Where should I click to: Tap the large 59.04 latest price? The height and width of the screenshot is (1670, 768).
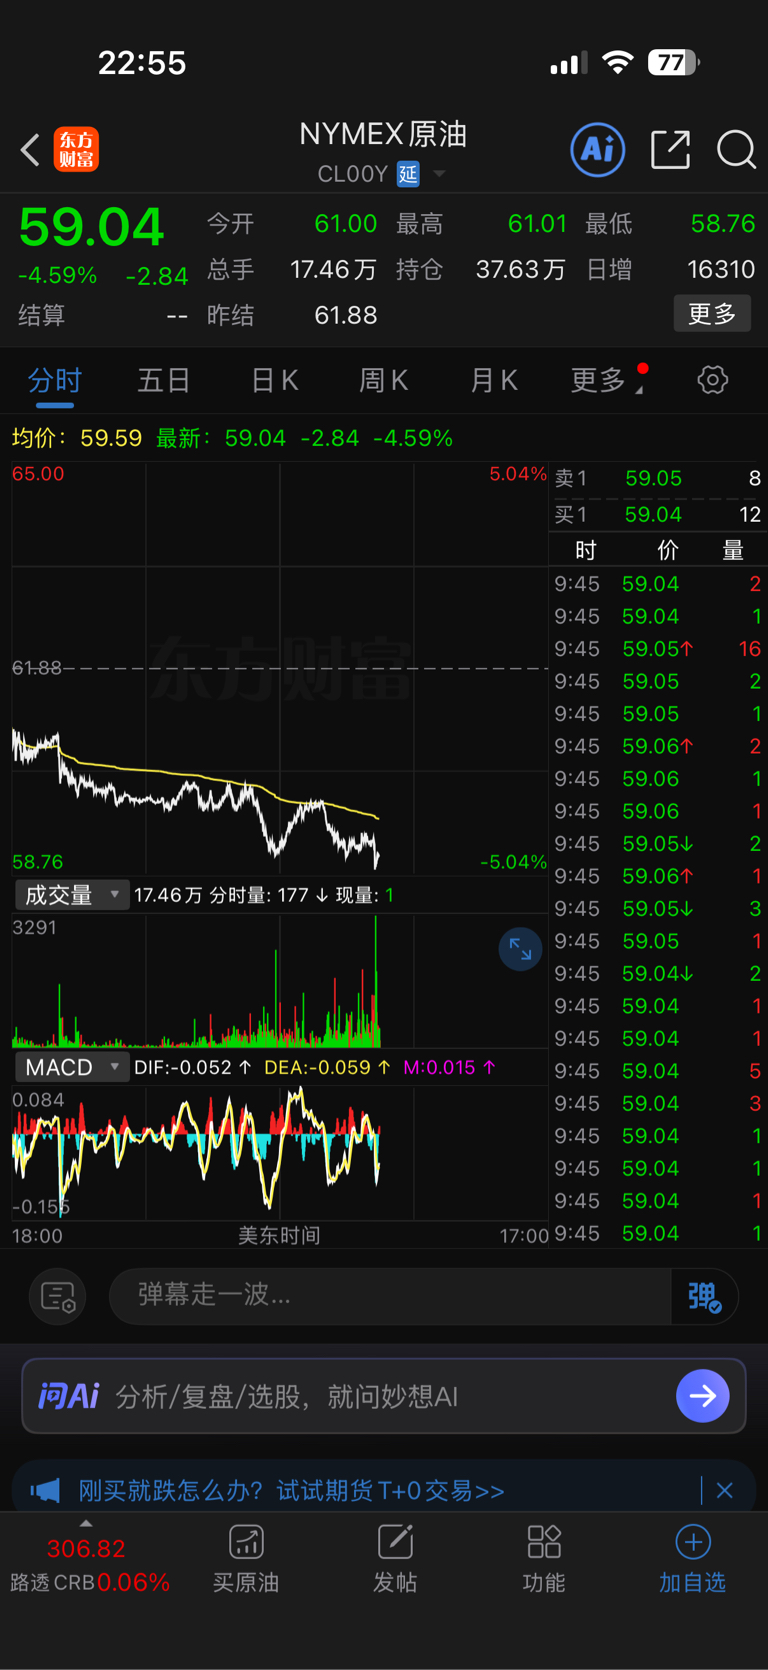91,227
